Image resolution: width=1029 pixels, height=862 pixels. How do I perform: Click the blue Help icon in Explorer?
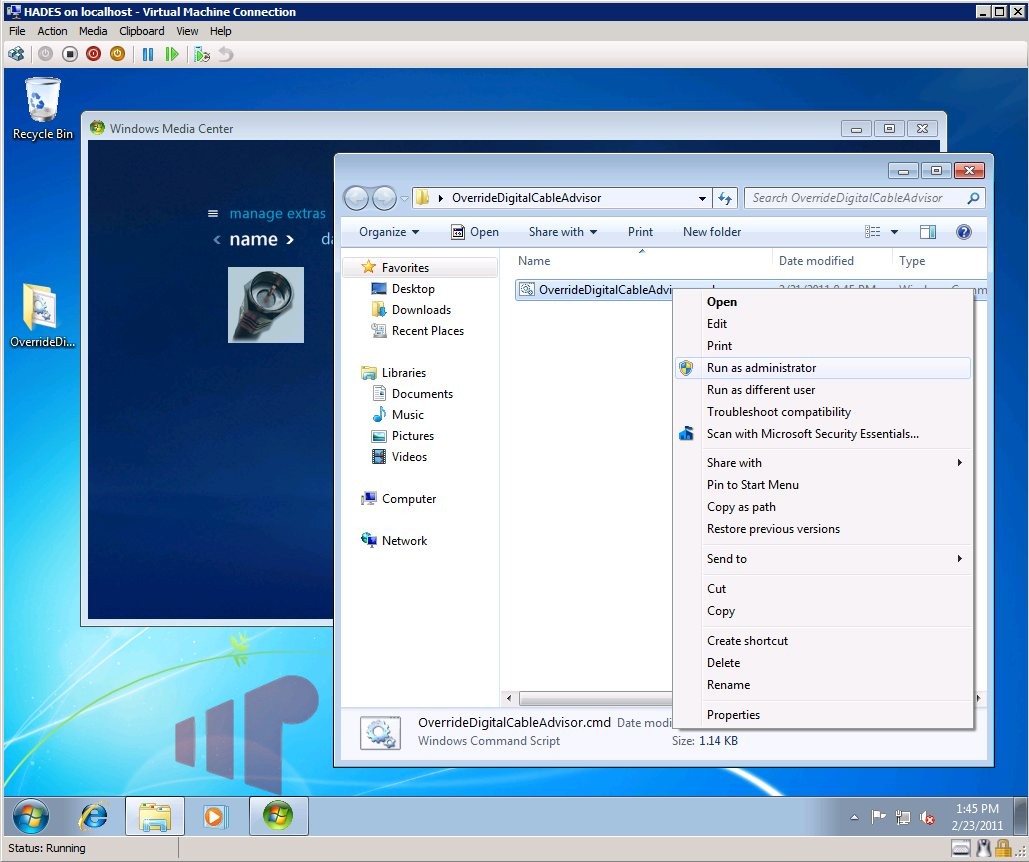[x=963, y=232]
